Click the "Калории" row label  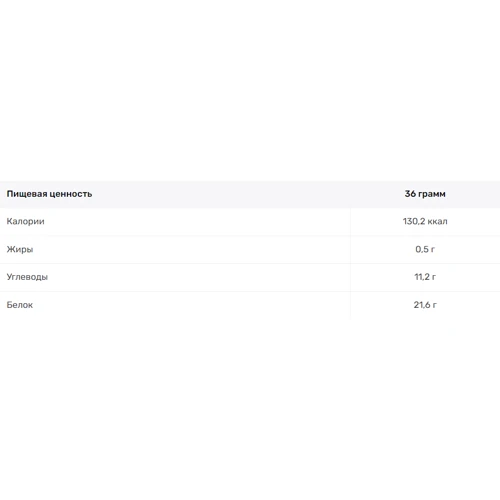point(25,221)
